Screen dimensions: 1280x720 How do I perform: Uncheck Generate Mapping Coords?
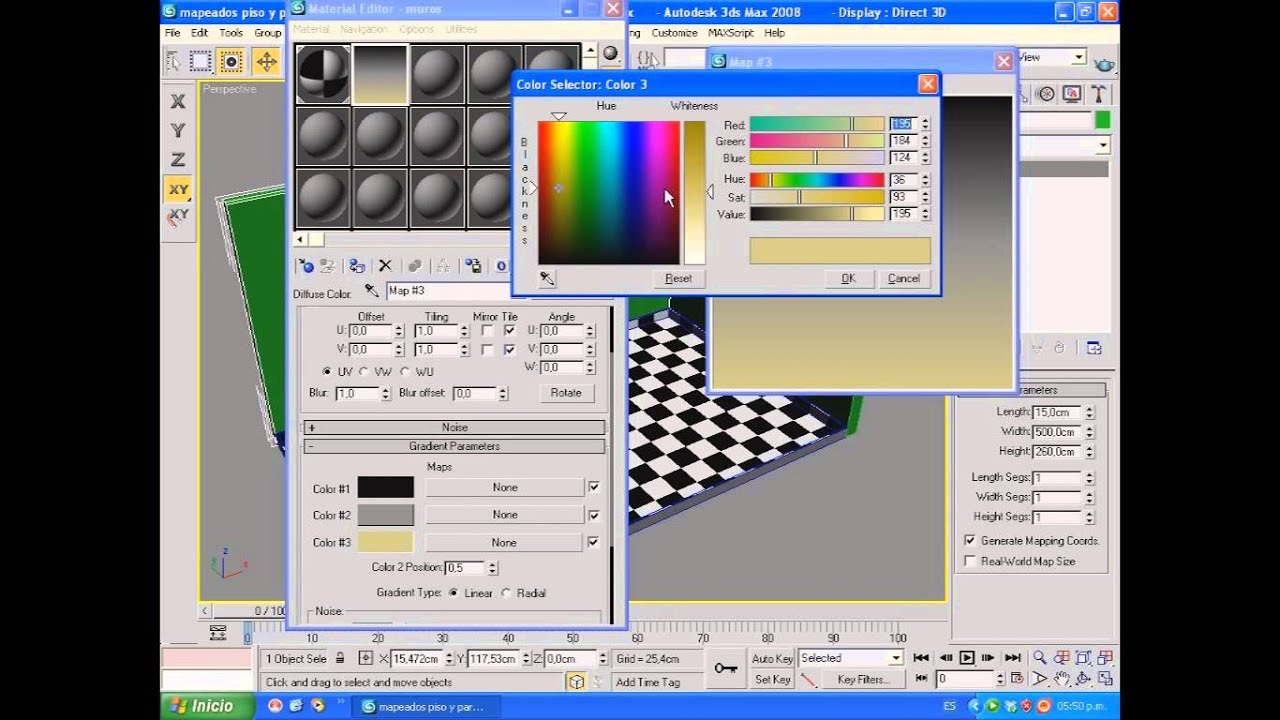[x=969, y=540]
